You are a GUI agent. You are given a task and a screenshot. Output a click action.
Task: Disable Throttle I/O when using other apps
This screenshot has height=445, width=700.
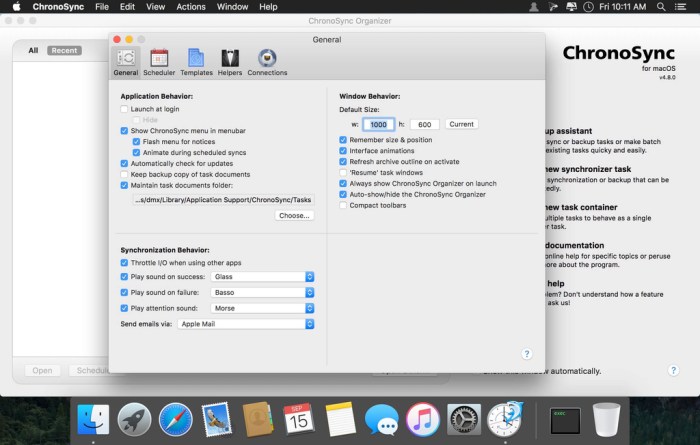(x=124, y=263)
